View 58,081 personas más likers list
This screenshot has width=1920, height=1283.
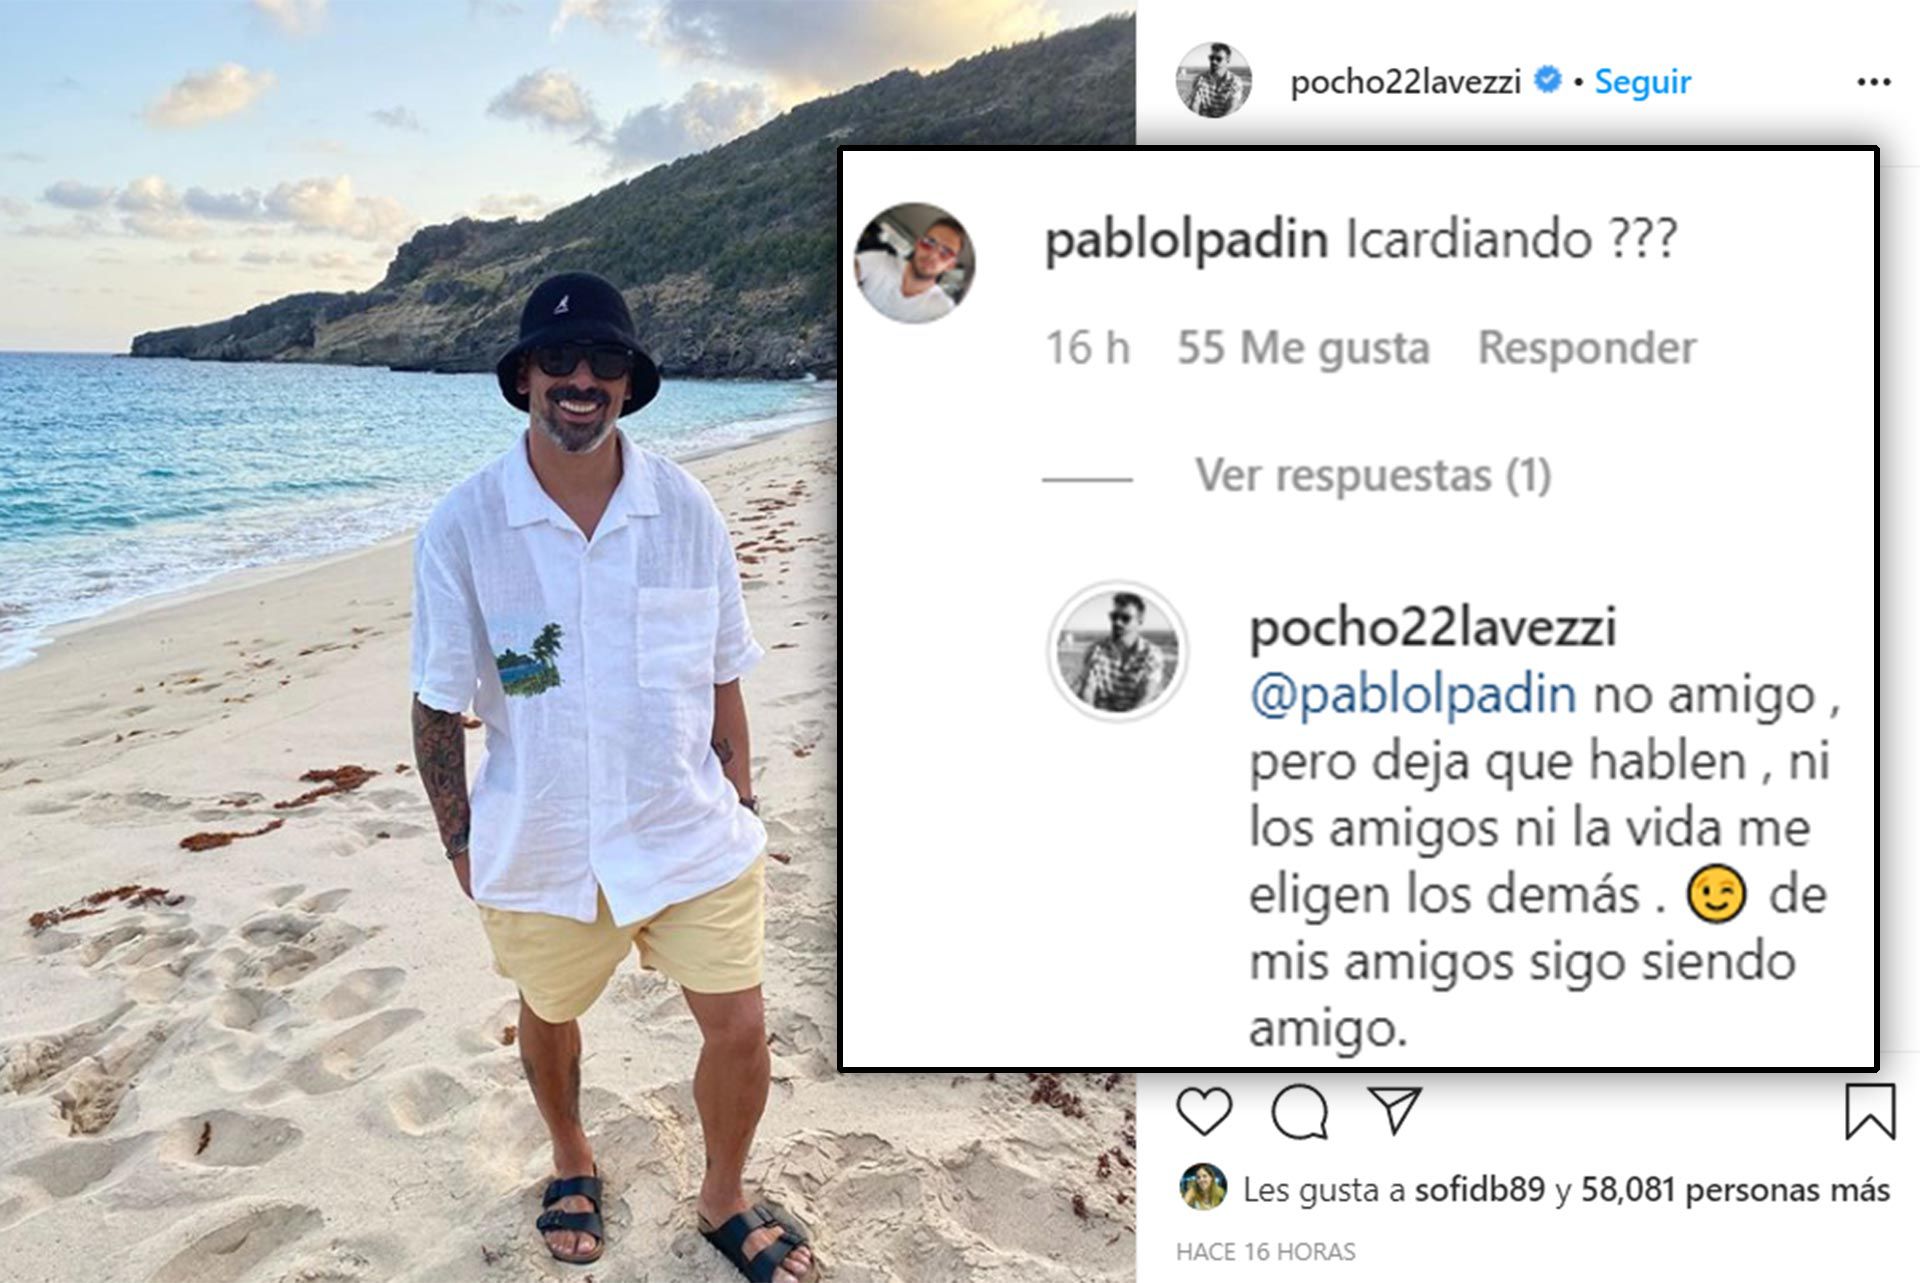coord(1735,1189)
